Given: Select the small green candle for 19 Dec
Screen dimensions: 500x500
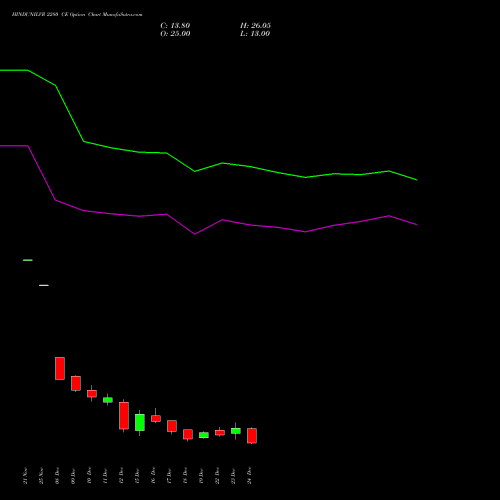Looking at the screenshot, I should (204, 435).
